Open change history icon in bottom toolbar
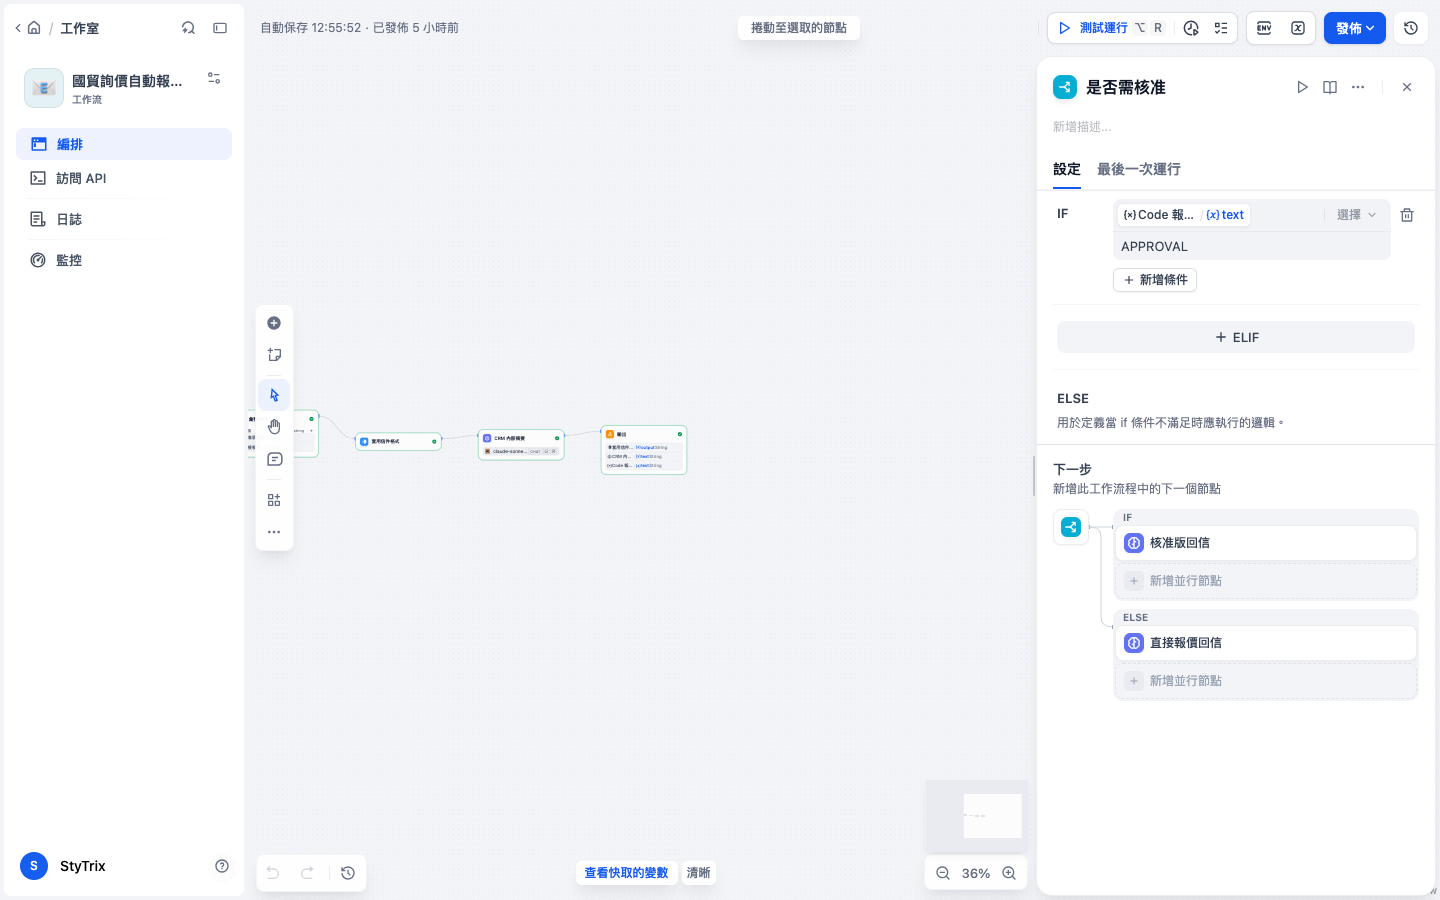Screen dimensions: 1440x900 click(x=348, y=873)
